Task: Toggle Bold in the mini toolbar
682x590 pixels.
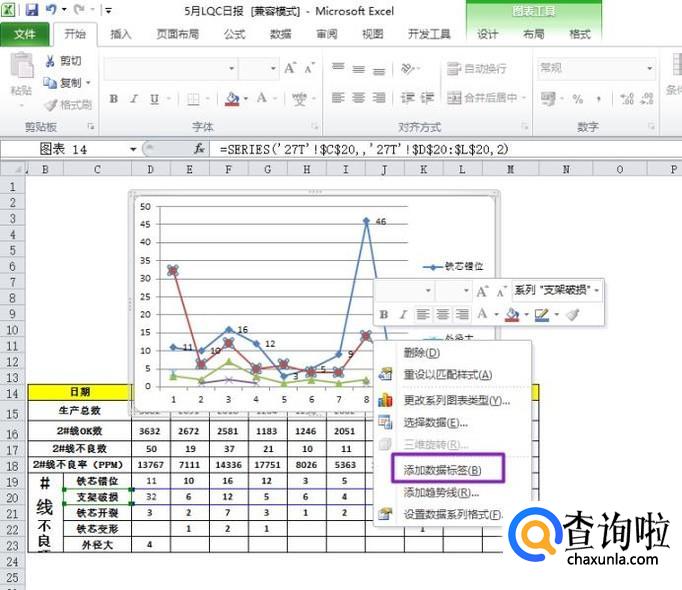Action: point(384,314)
